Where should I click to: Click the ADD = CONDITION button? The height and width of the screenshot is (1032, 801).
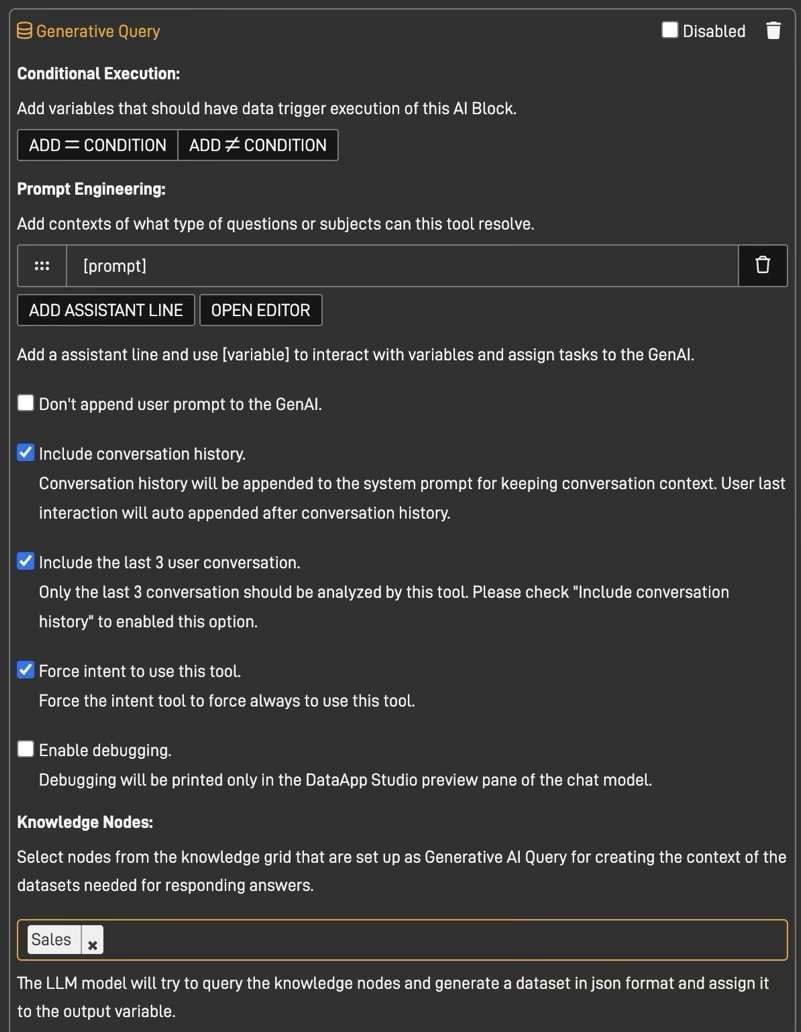click(97, 145)
